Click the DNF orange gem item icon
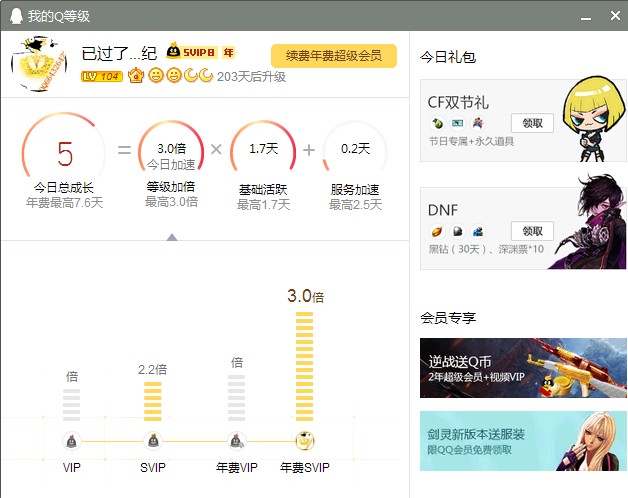The height and width of the screenshot is (498, 628). [437, 231]
